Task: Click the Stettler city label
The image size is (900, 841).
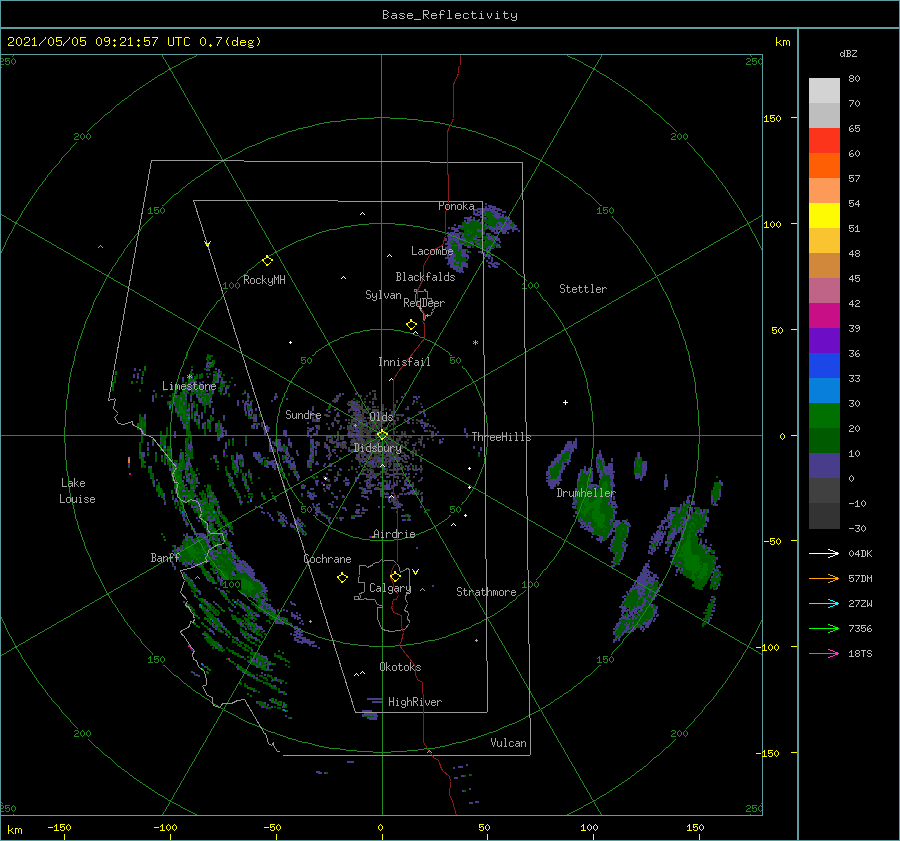Action: 583,289
